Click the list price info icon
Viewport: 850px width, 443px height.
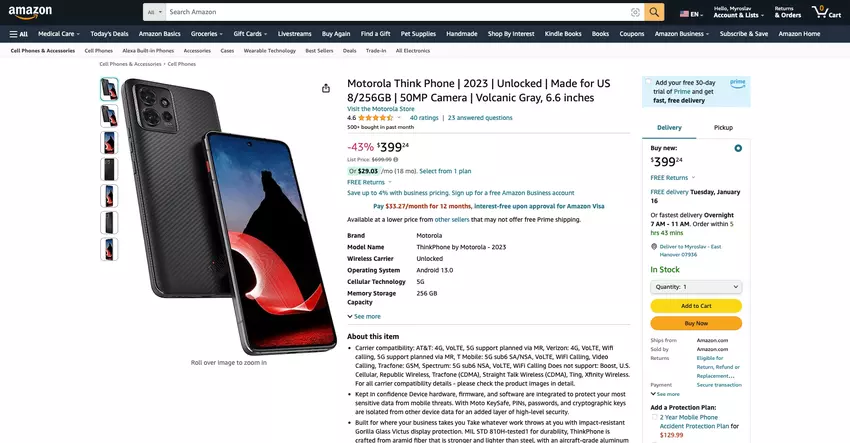tap(396, 159)
